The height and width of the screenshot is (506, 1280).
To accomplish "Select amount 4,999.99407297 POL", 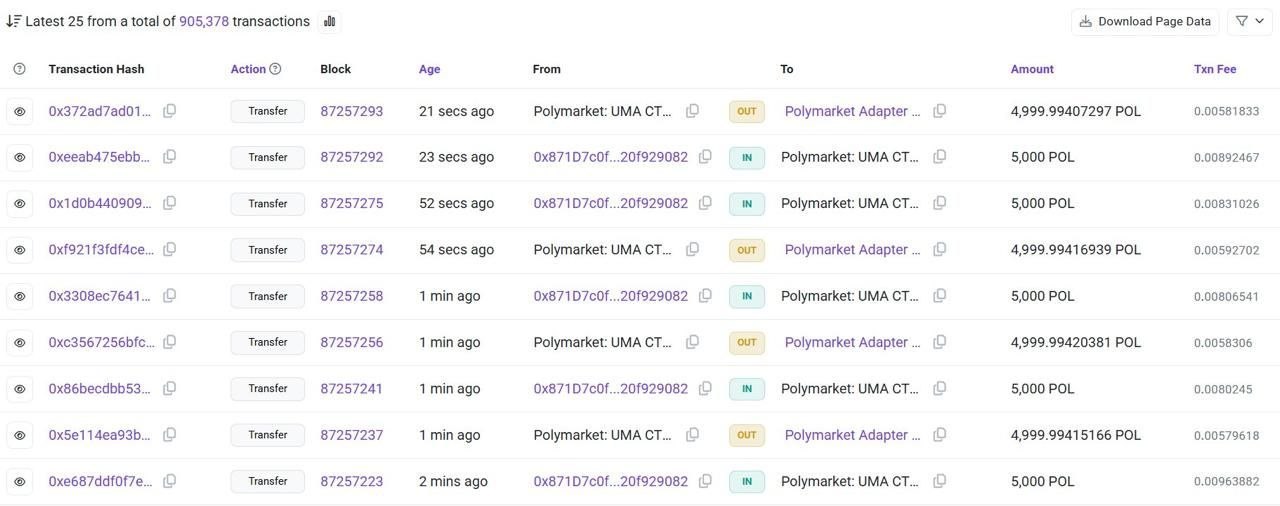I will [1076, 111].
